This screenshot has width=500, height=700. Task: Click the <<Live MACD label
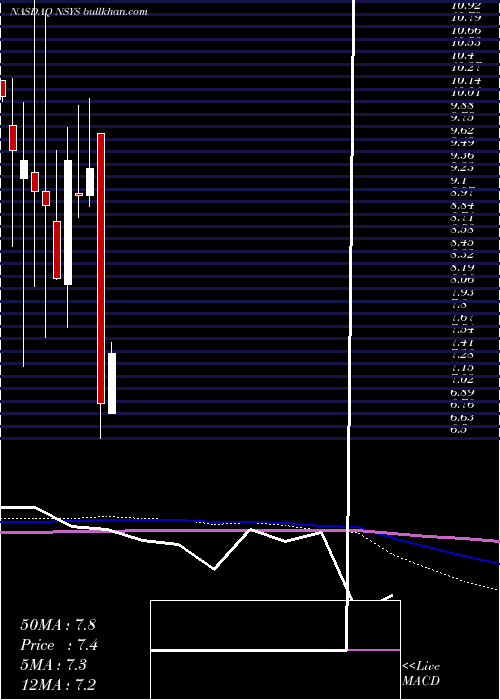[421, 674]
